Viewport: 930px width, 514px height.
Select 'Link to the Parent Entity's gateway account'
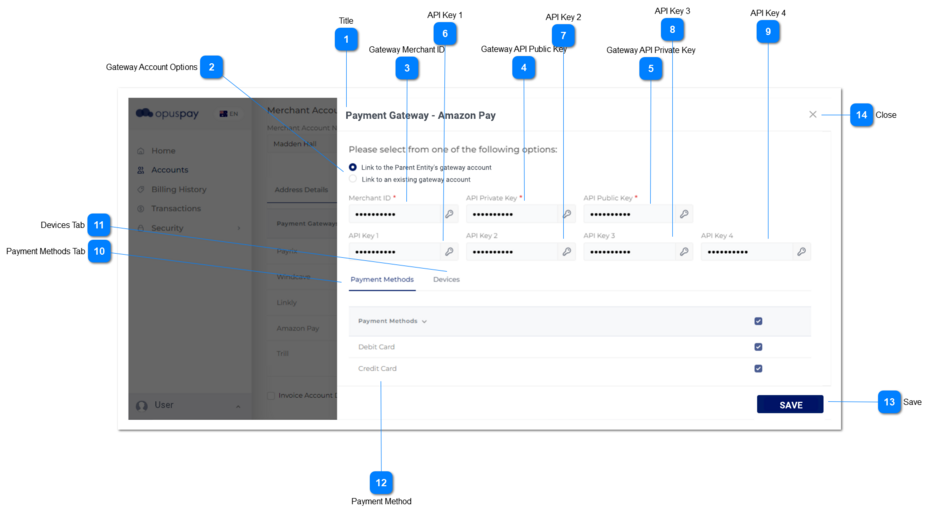353,167
